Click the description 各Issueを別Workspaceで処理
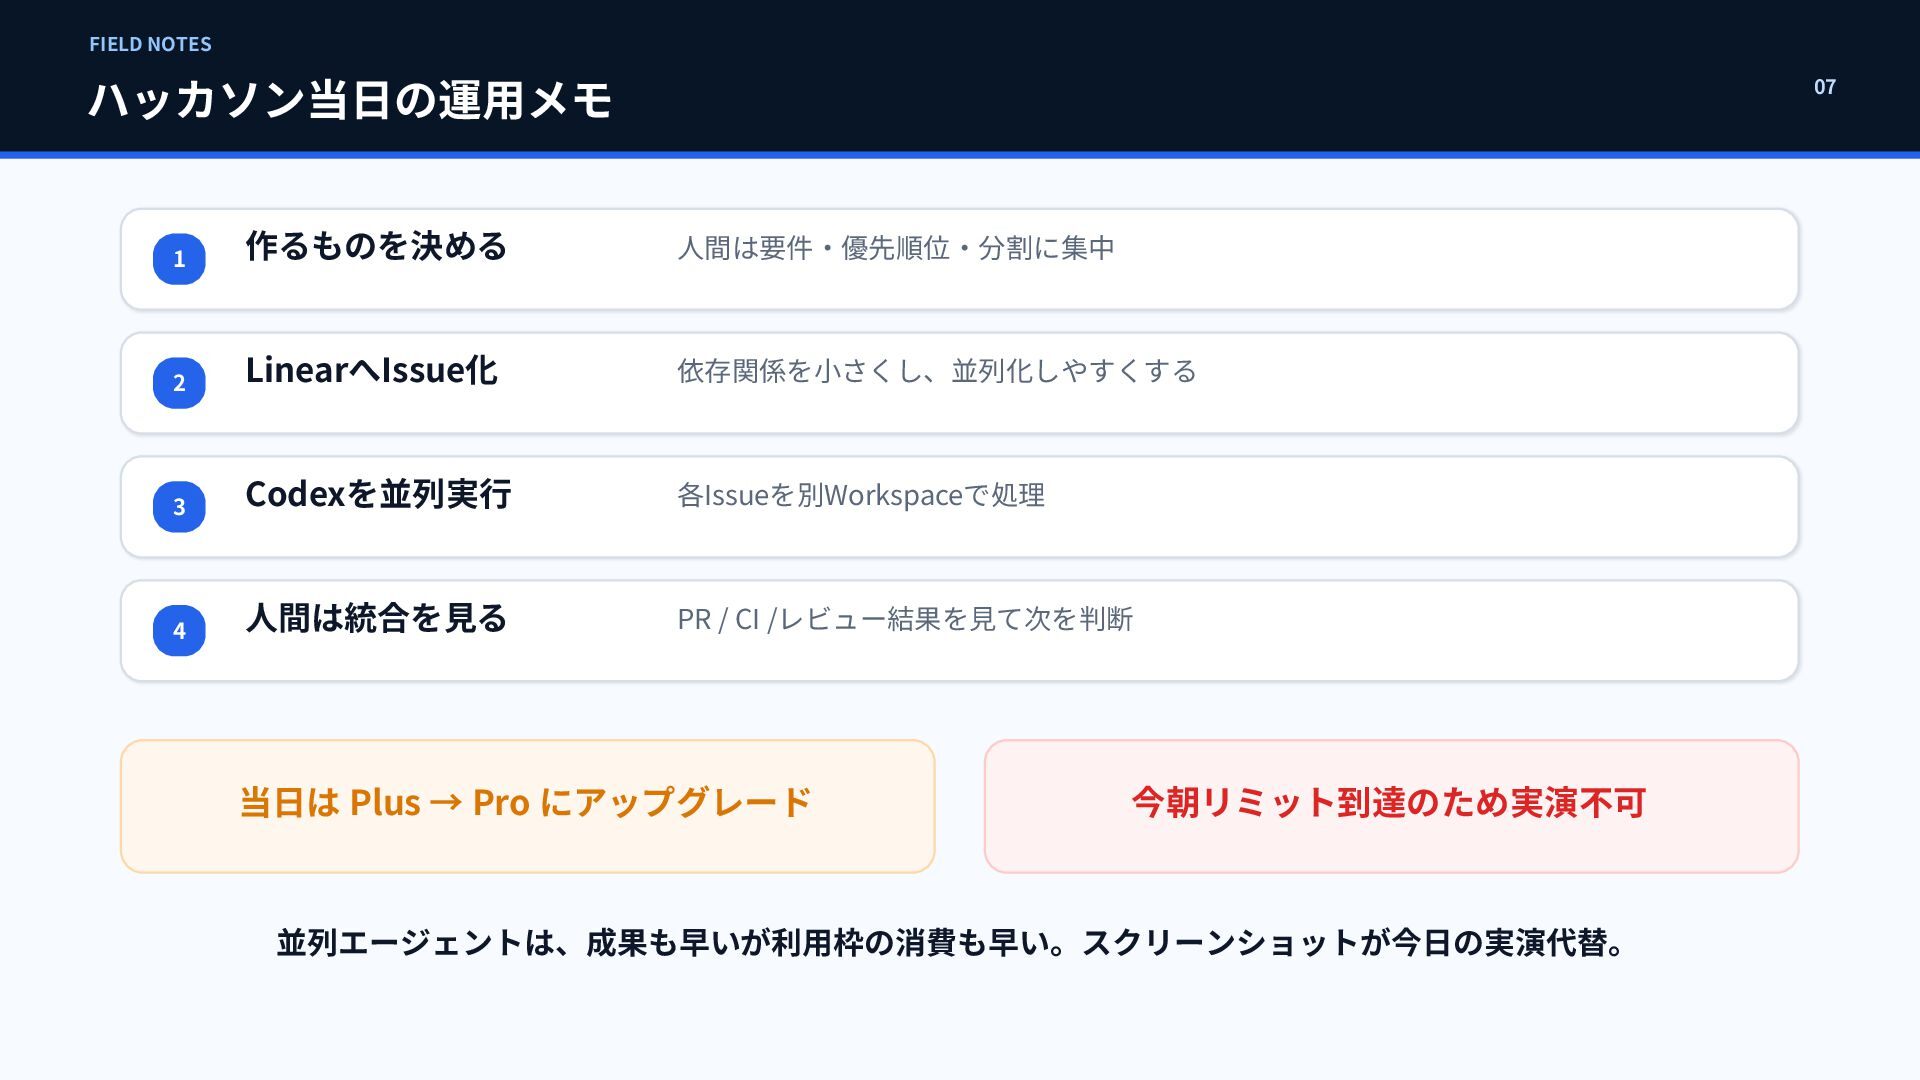The image size is (1920, 1080). point(861,496)
